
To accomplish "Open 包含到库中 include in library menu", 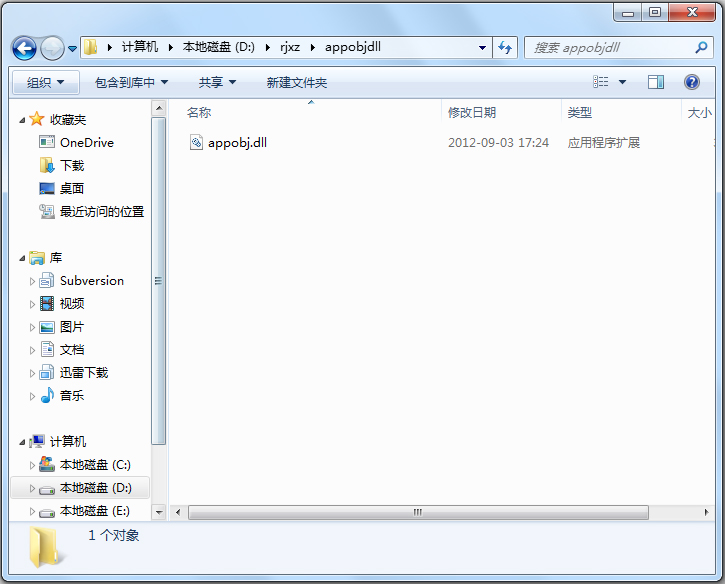I will coord(131,82).
